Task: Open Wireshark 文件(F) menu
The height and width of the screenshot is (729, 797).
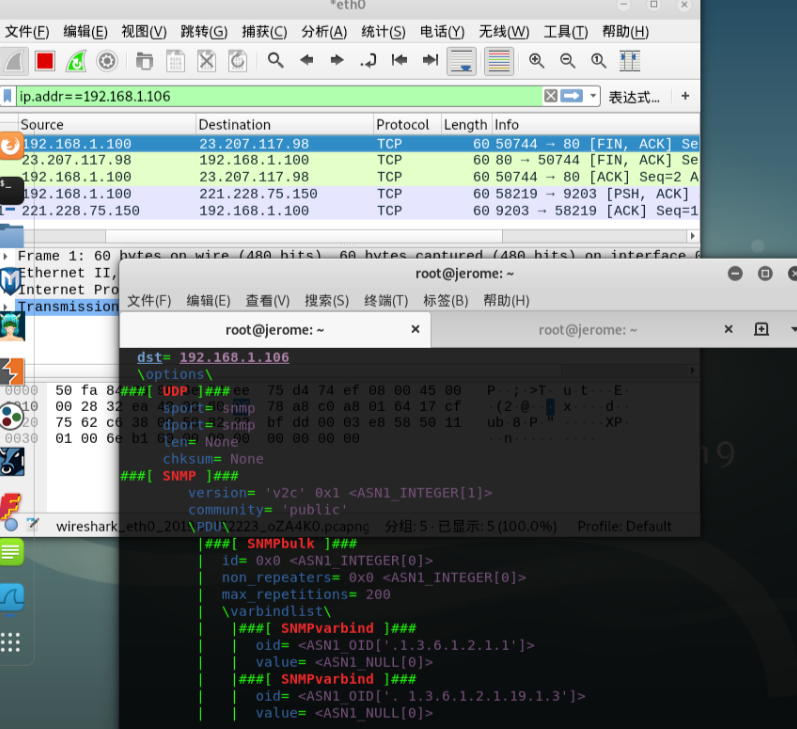Action: coord(27,32)
